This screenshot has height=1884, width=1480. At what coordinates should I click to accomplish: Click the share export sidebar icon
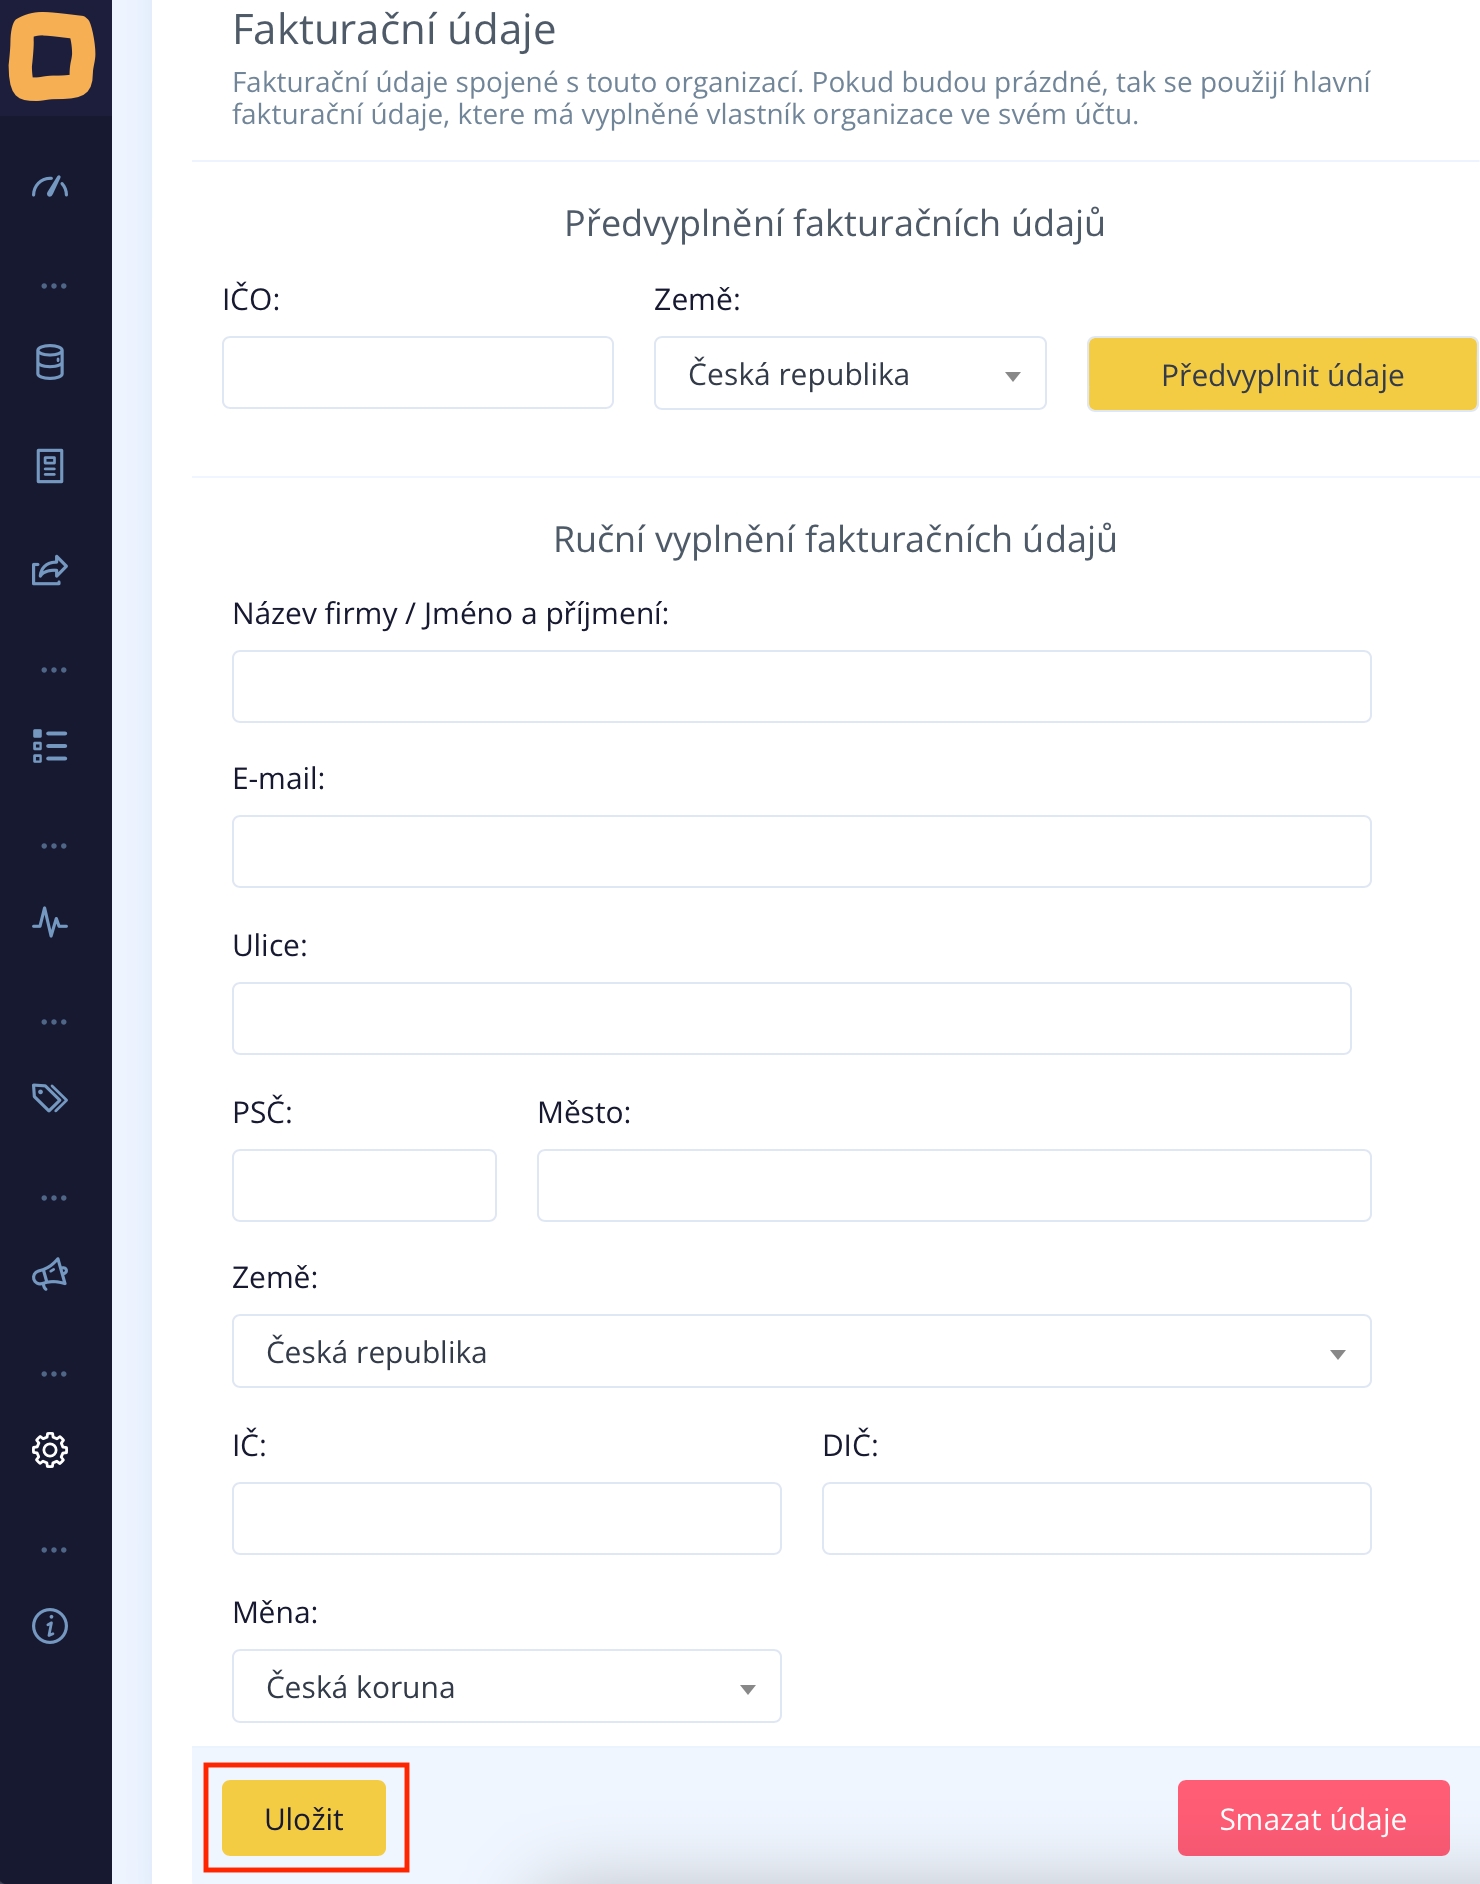pos(50,570)
